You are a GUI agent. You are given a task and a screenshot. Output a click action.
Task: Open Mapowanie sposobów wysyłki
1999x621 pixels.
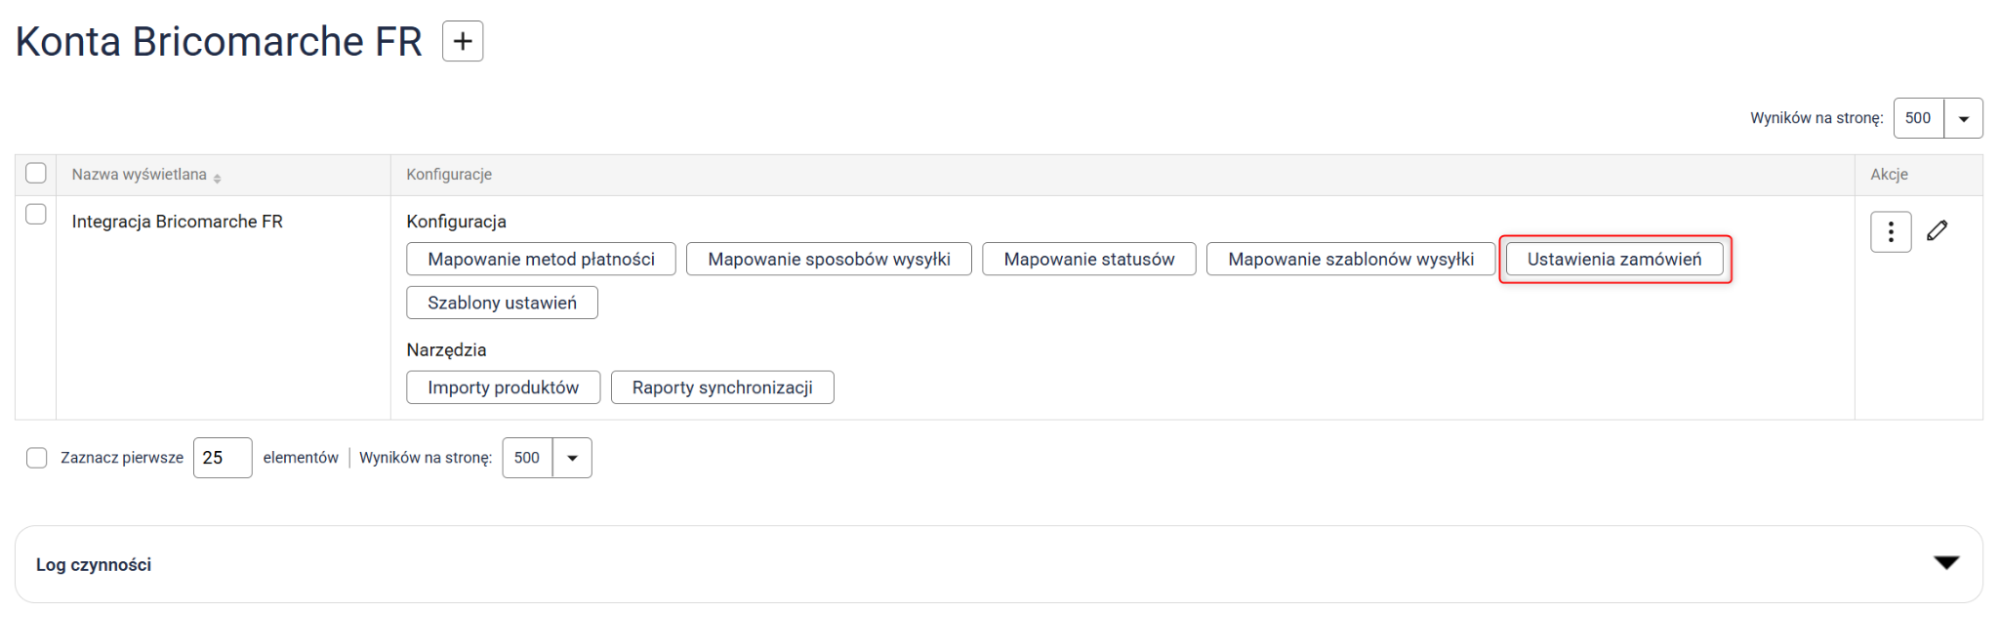[x=828, y=259]
